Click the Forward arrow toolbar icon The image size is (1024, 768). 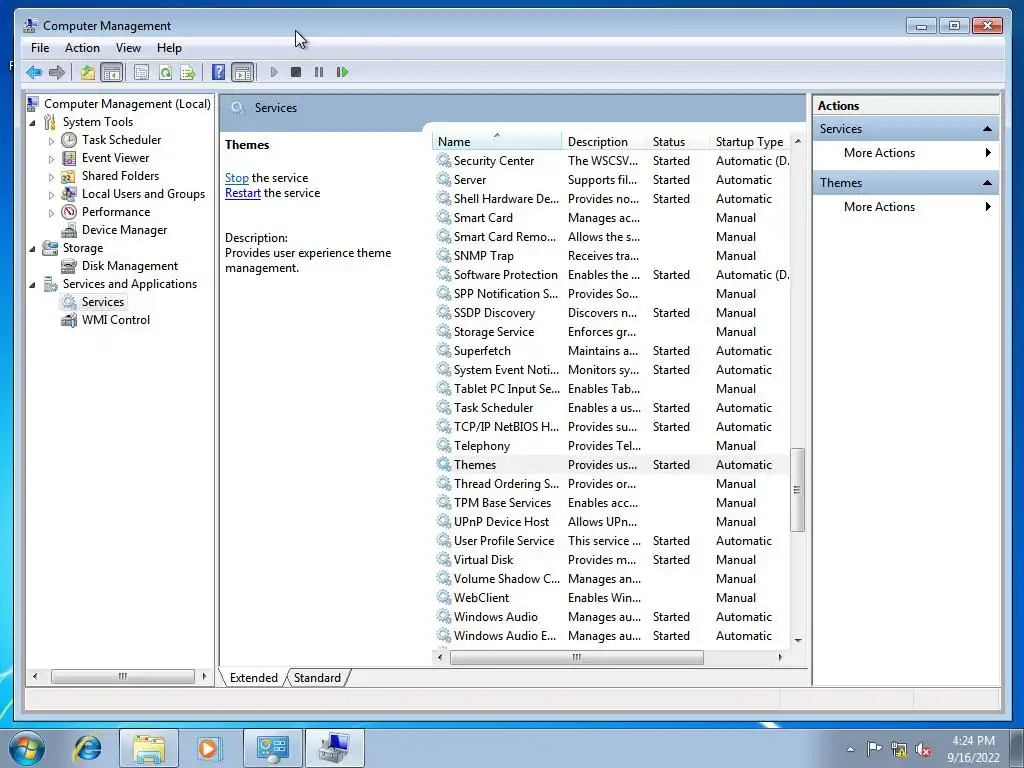click(x=57, y=72)
